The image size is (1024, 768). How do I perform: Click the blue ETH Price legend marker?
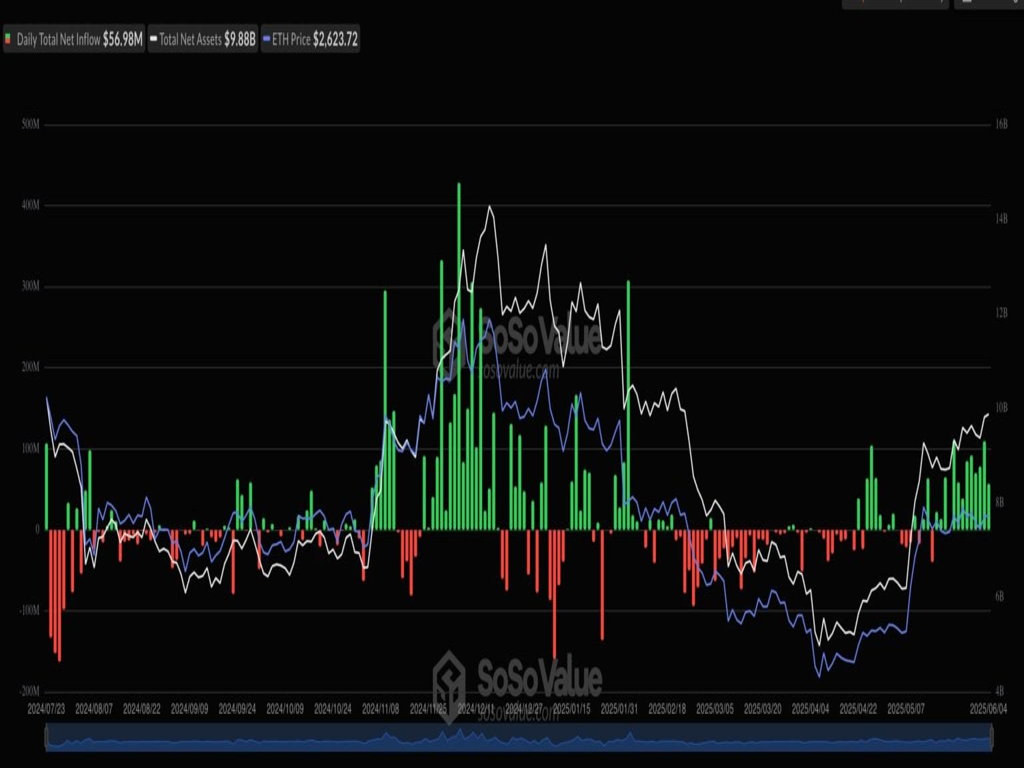(x=266, y=40)
